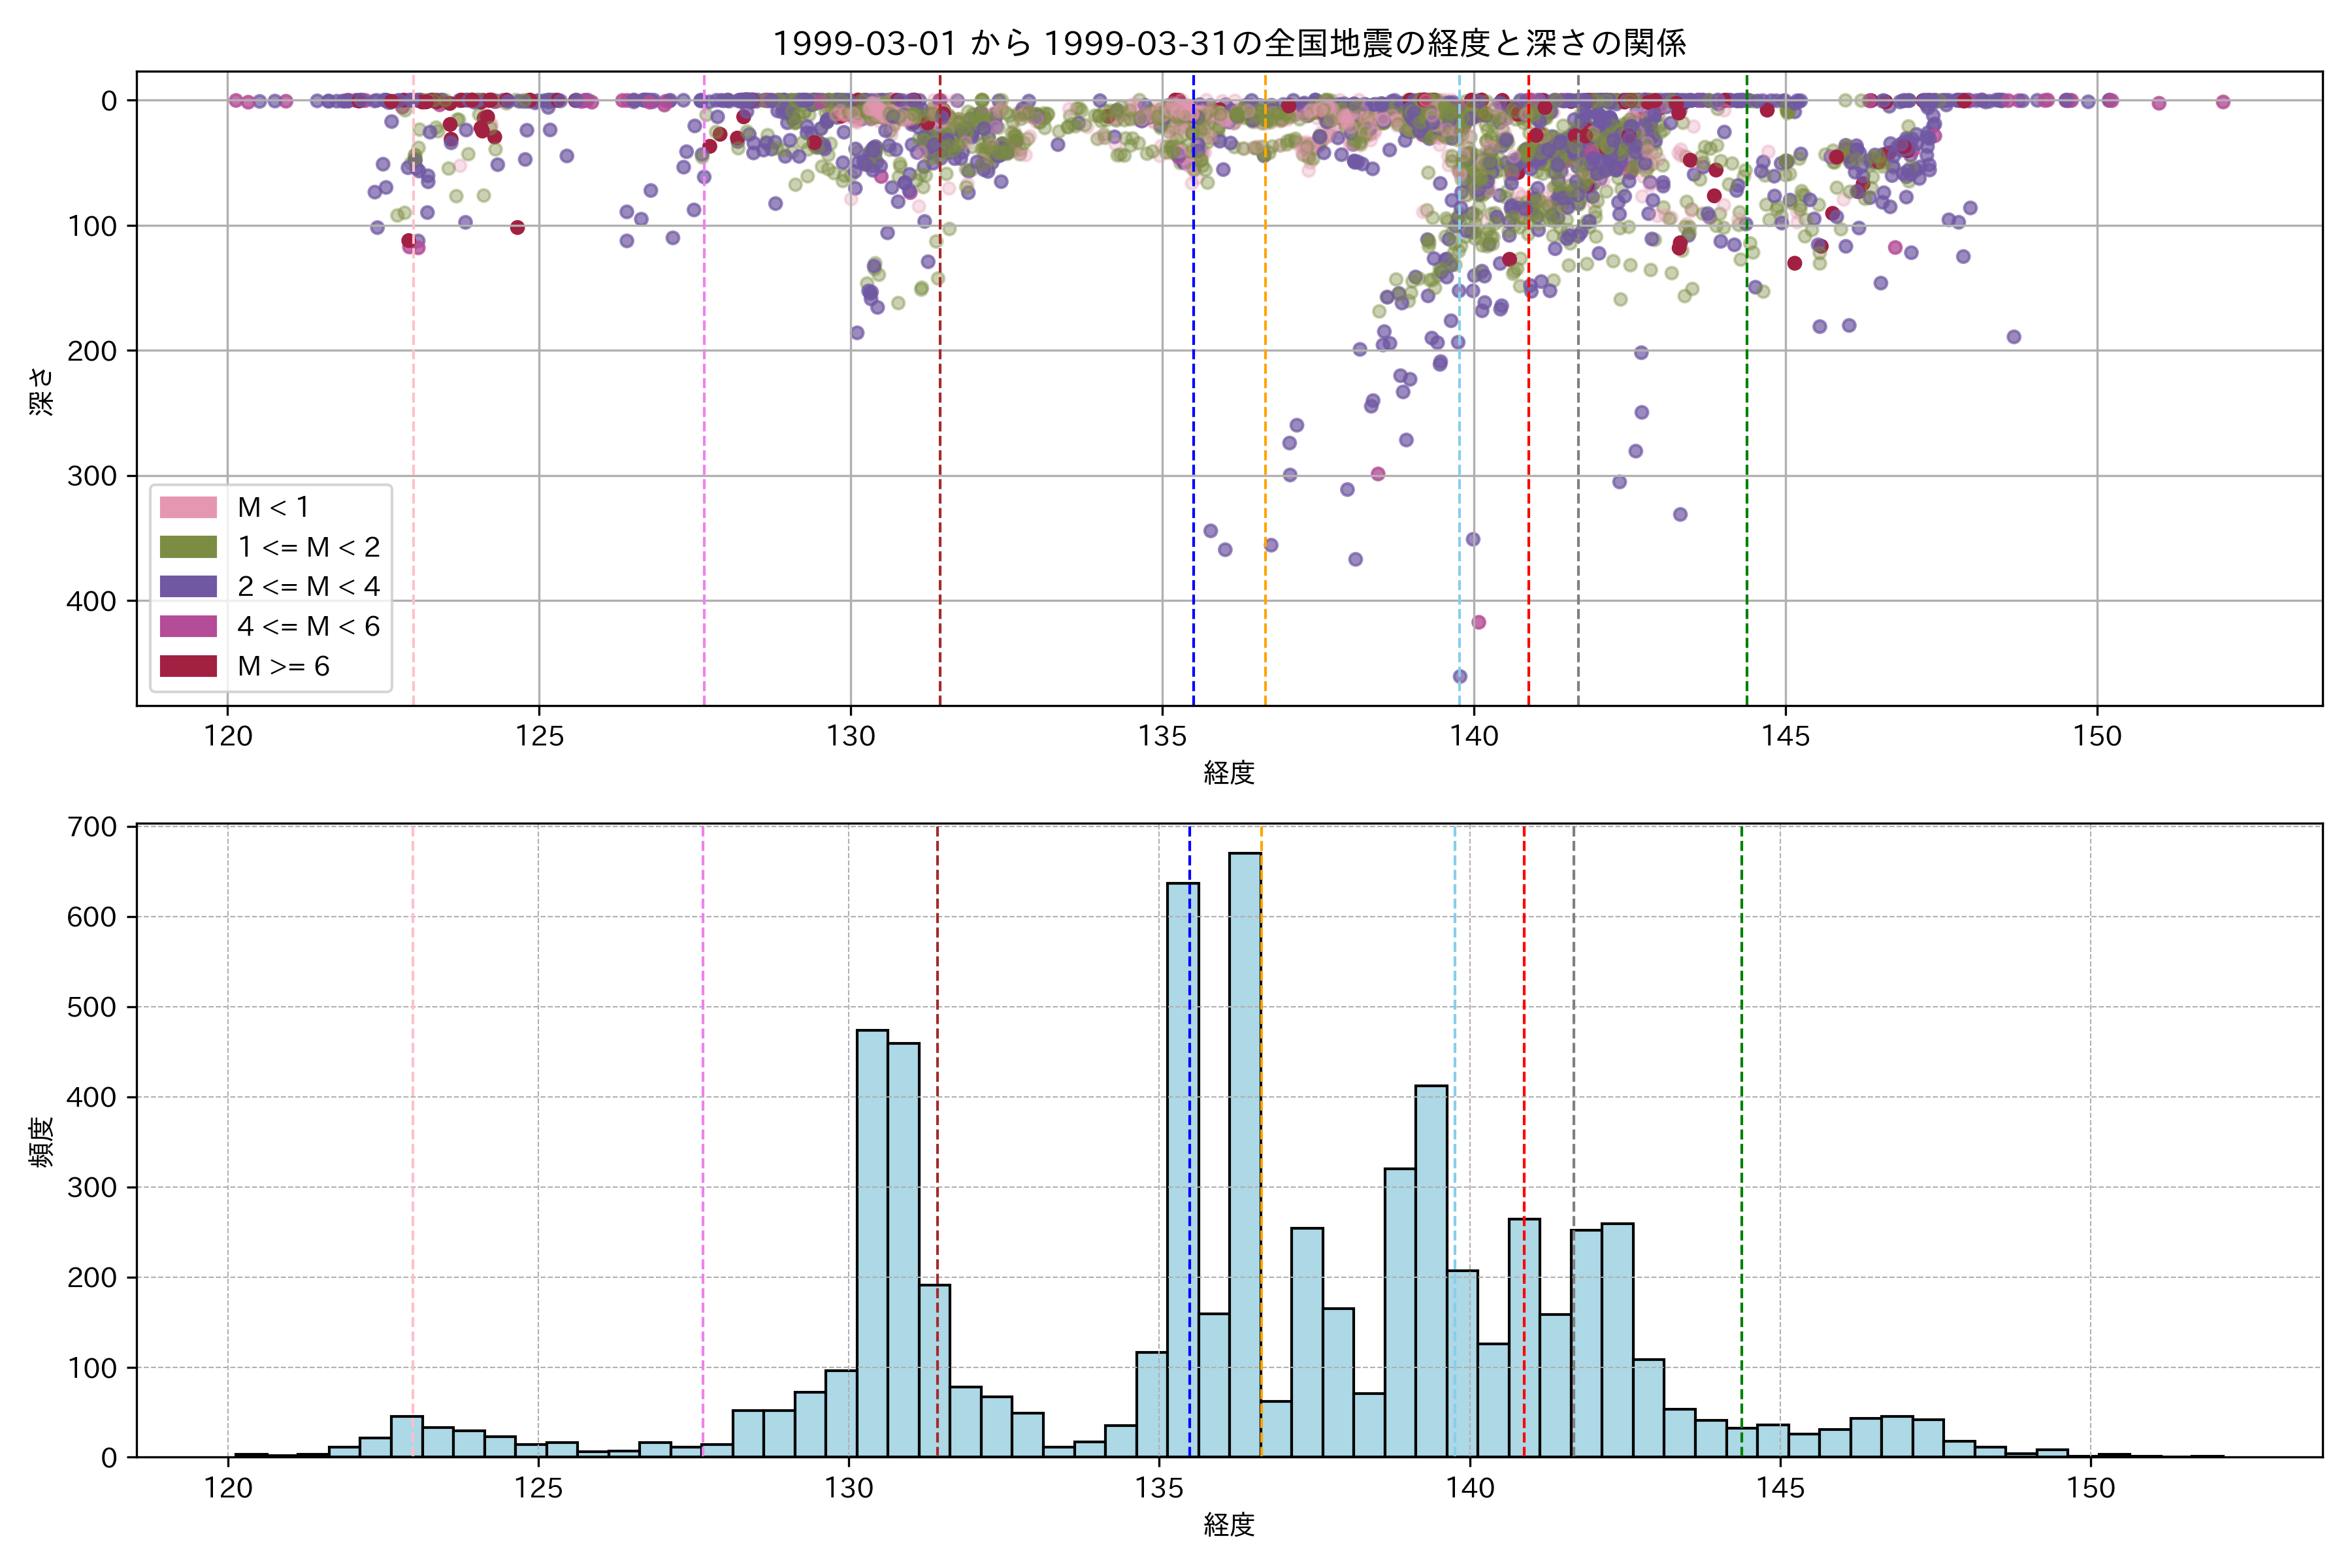Click the 頻度 y-axis label
Image resolution: width=2352 pixels, height=1568 pixels.
41,1142
